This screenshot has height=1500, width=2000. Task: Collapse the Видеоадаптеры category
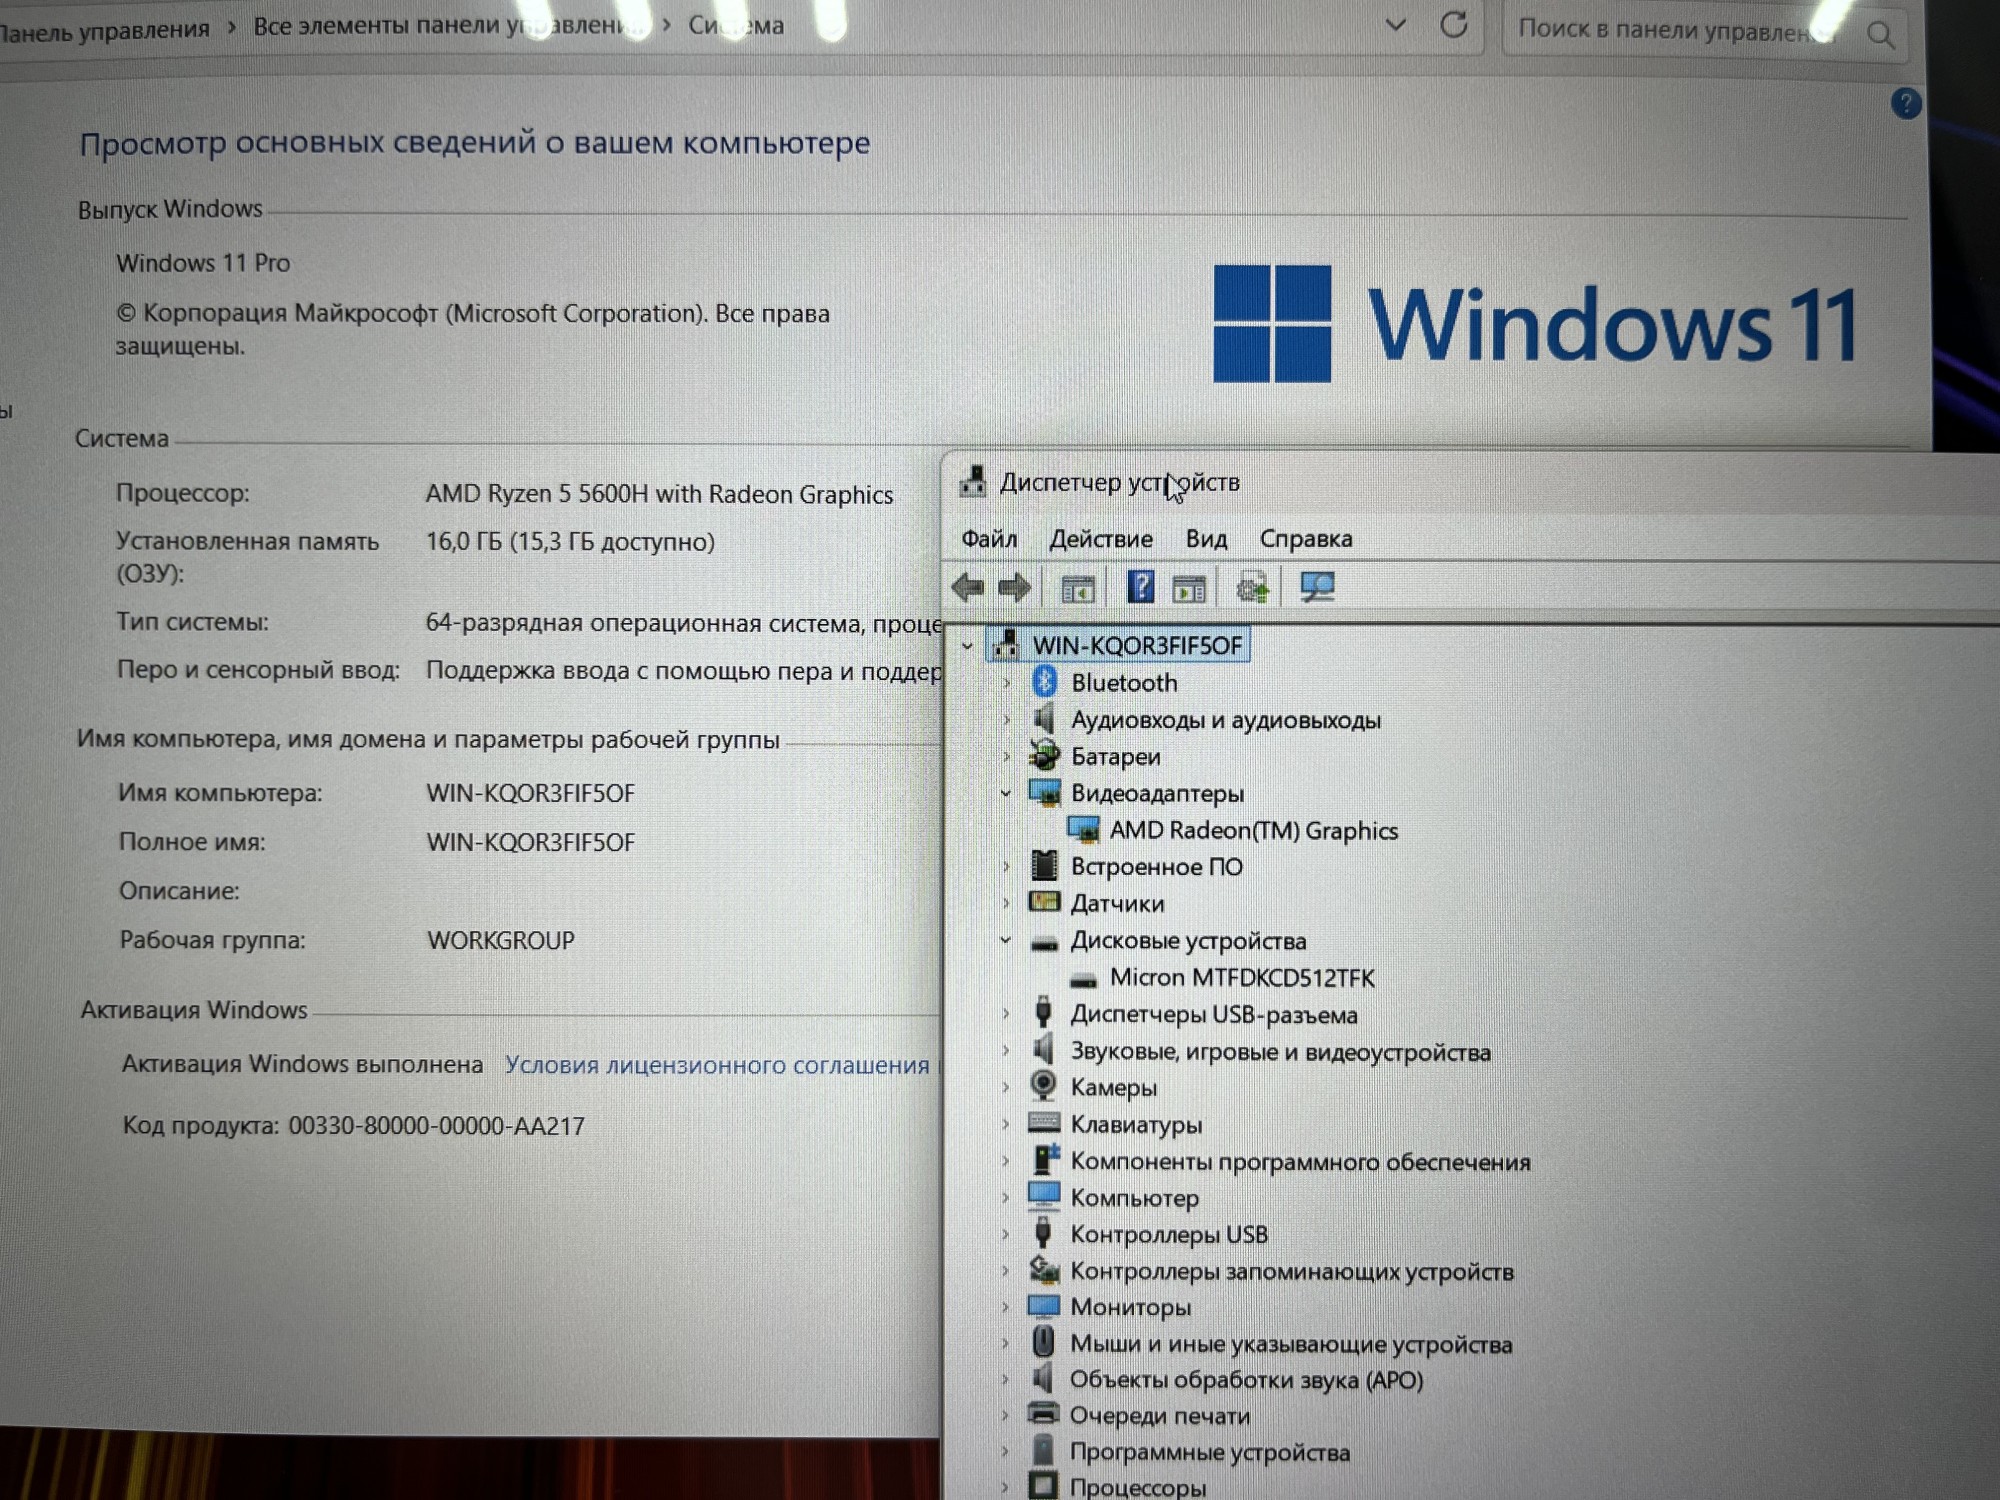tap(1006, 793)
